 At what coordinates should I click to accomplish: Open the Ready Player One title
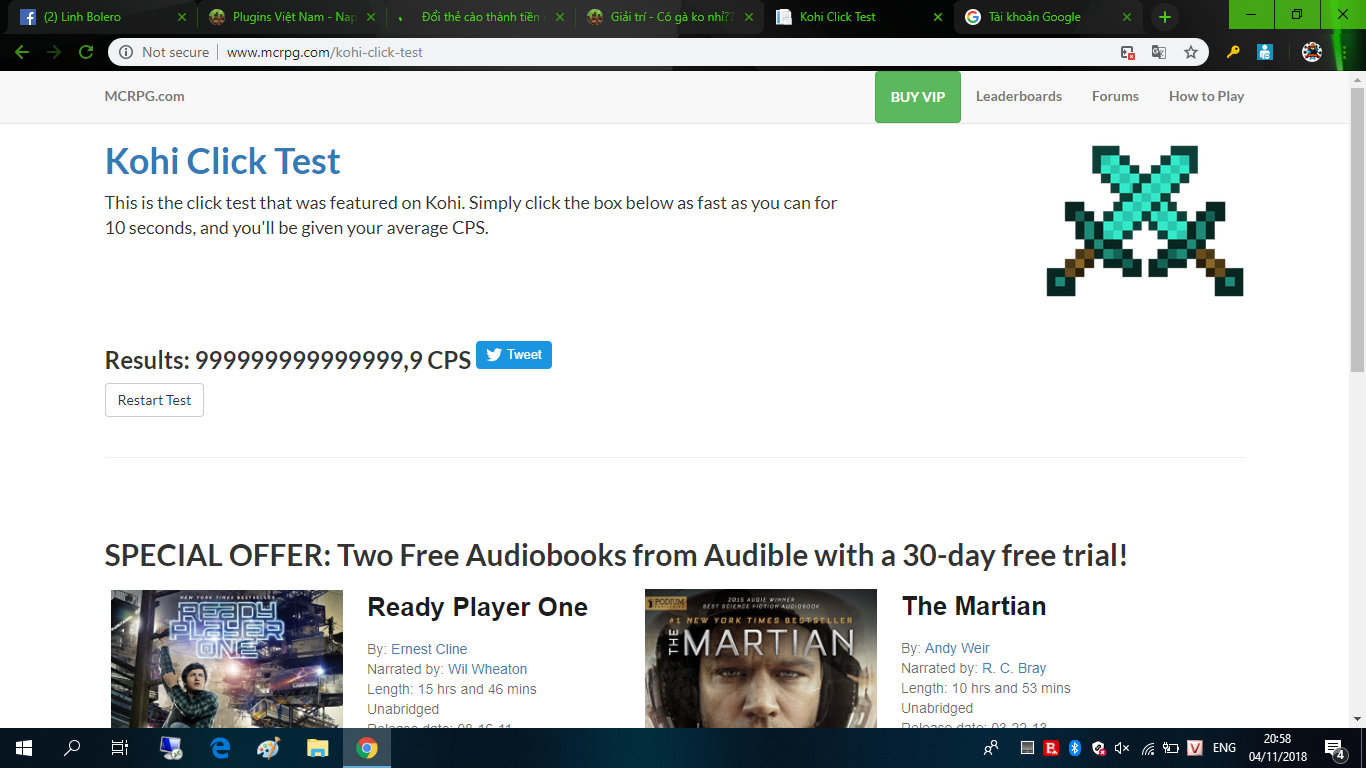click(477, 607)
